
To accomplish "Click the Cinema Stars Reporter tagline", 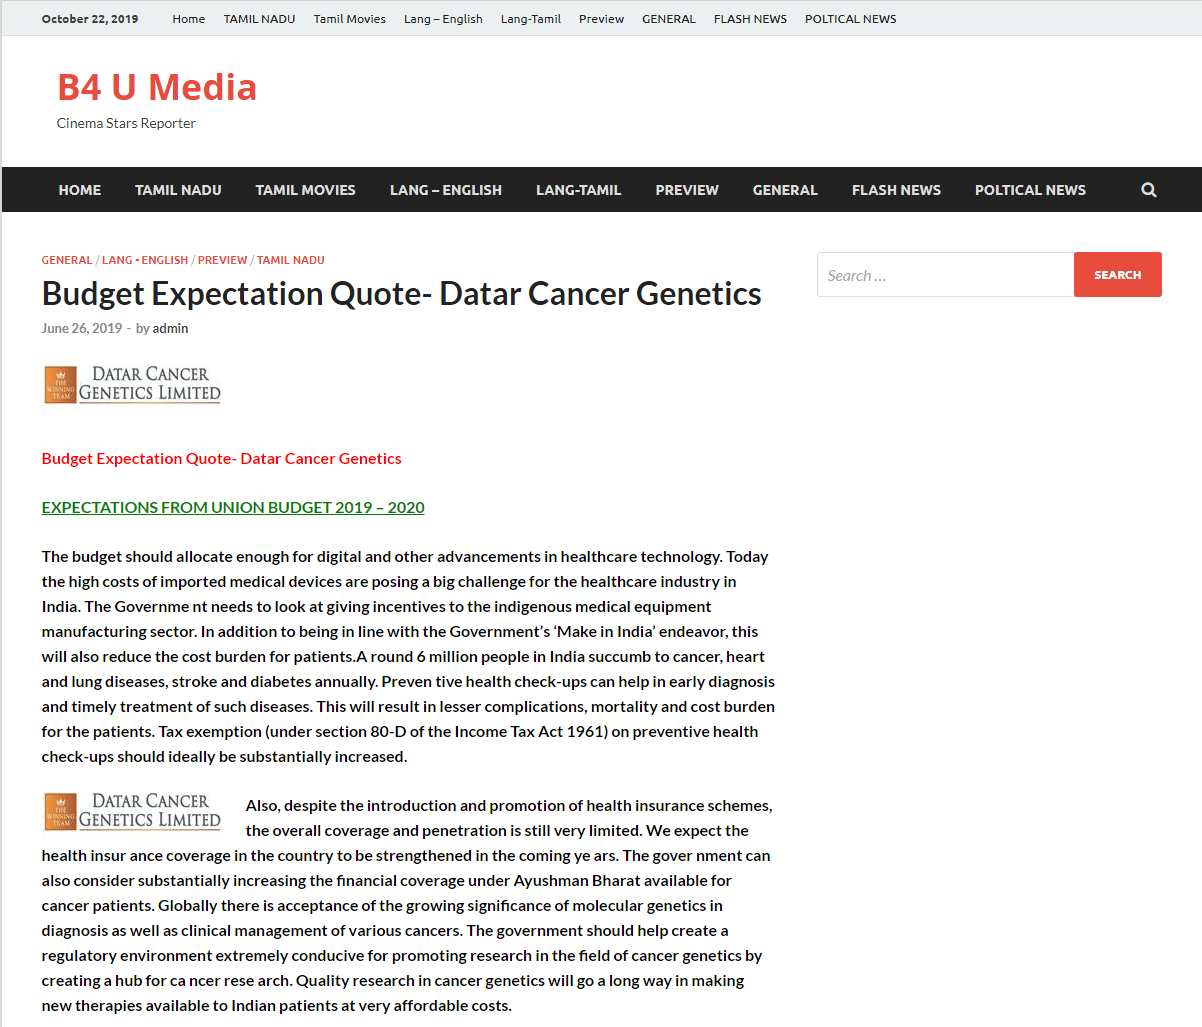I will [x=126, y=123].
